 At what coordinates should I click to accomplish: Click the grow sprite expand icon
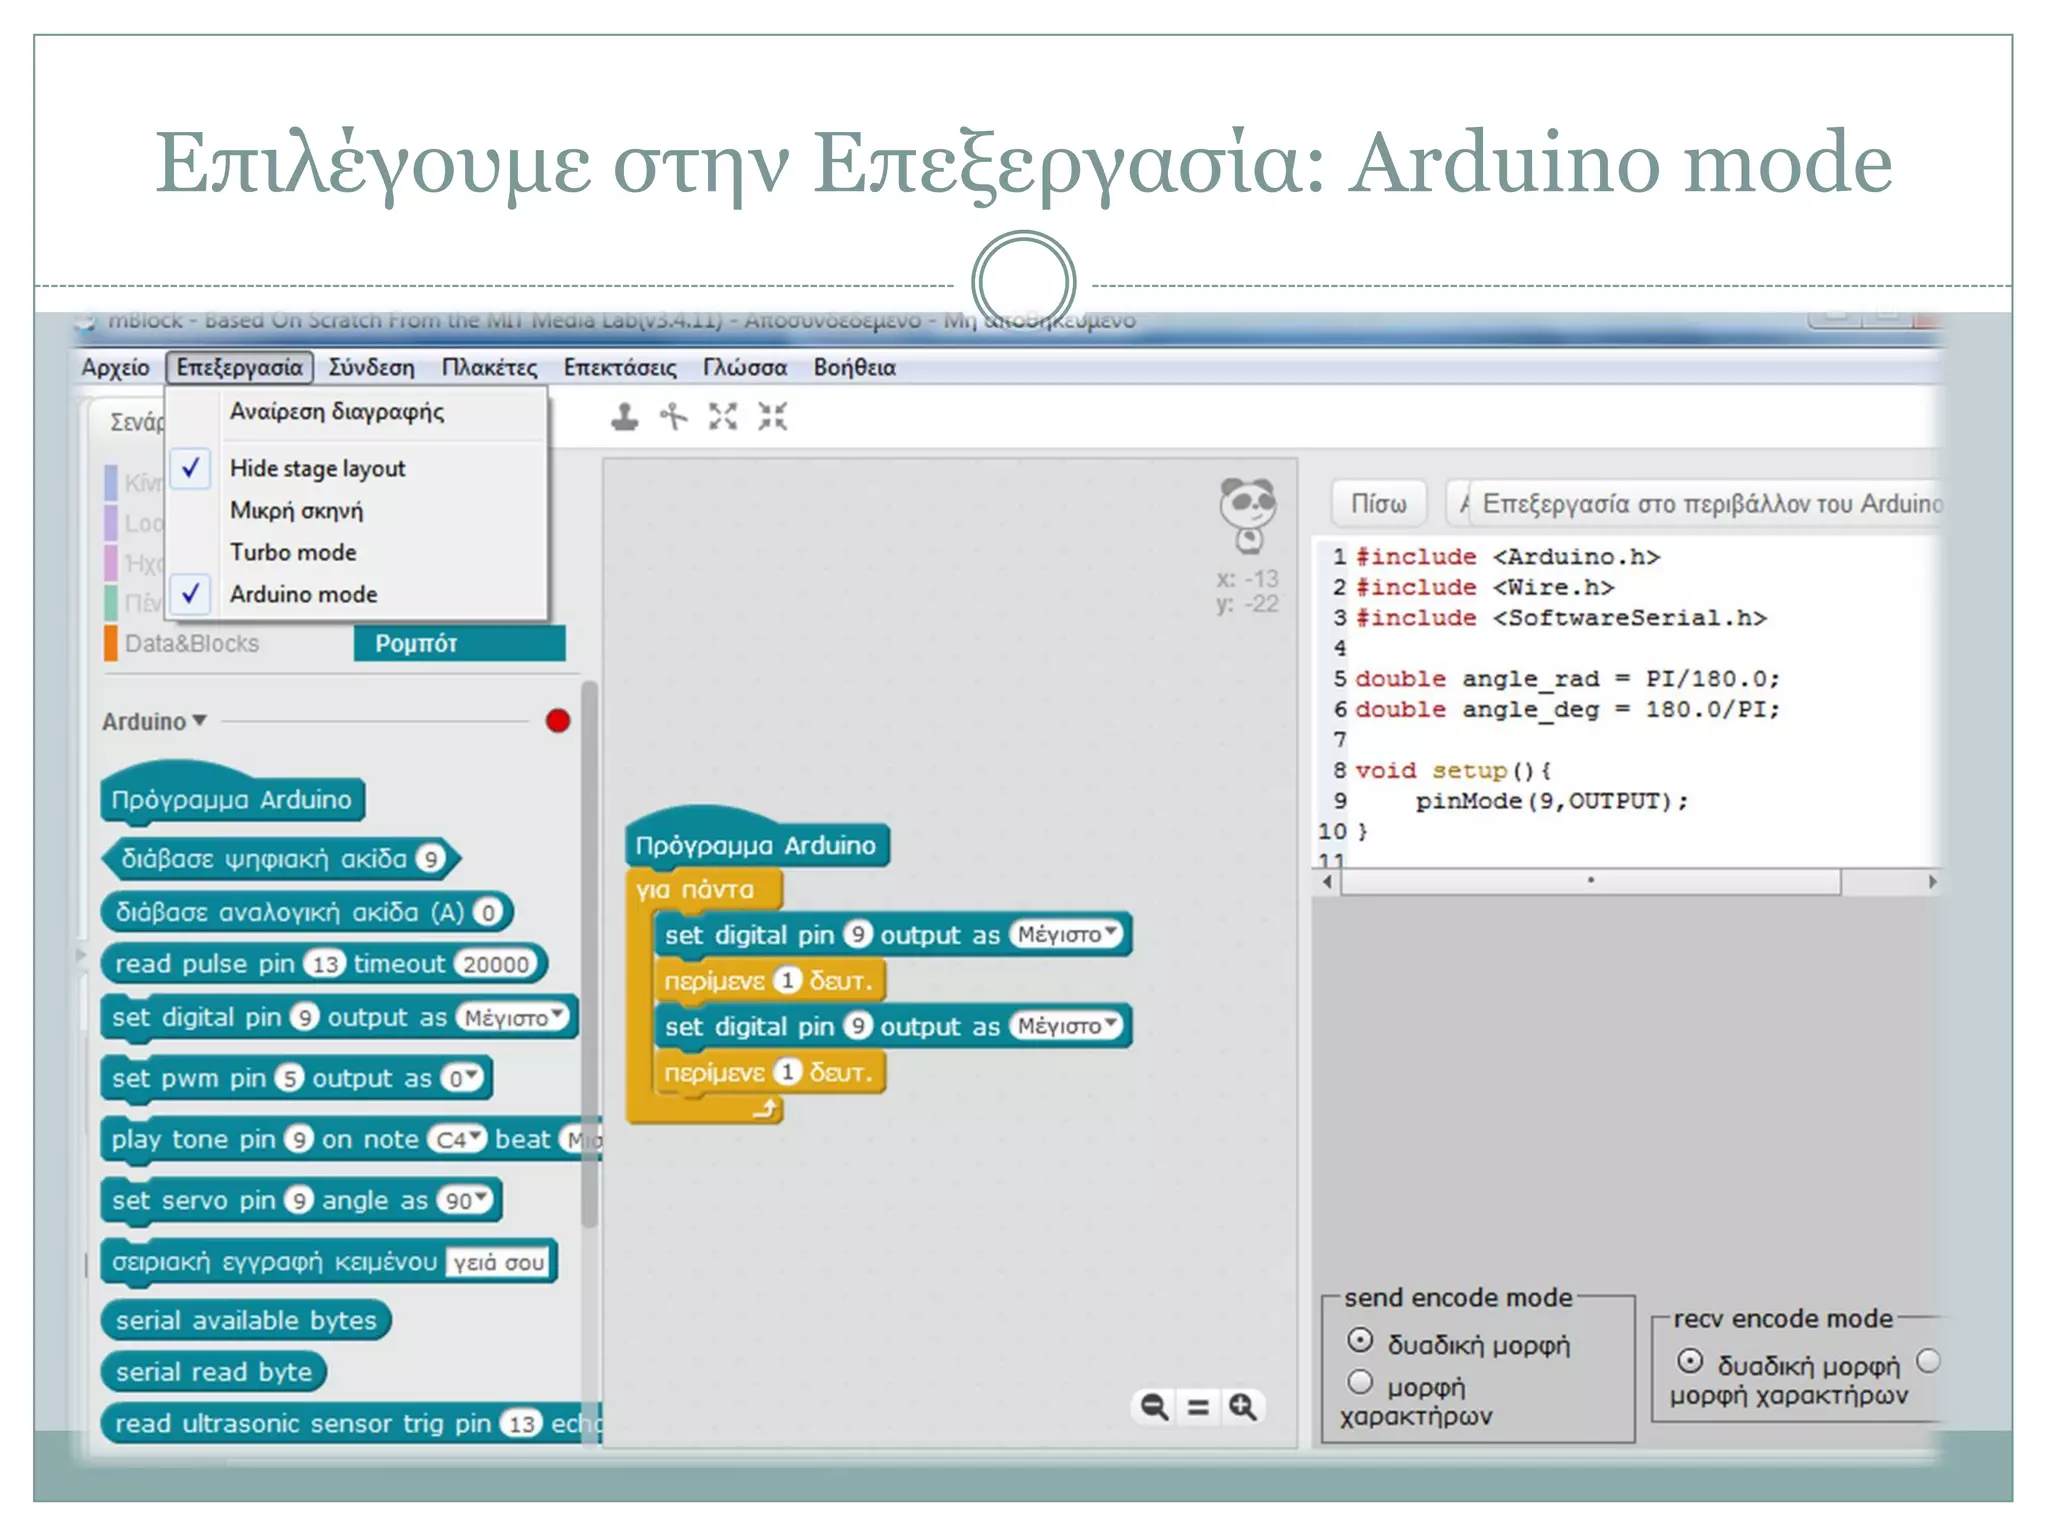coord(723,416)
